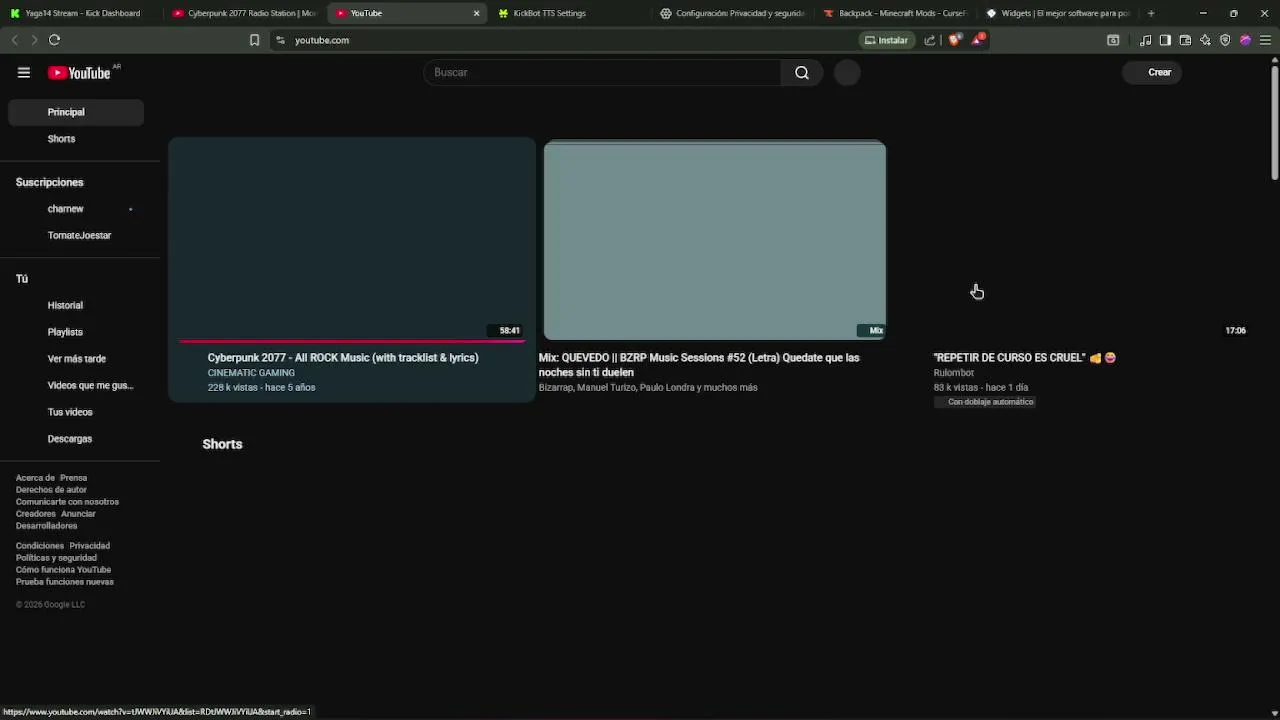This screenshot has height=720, width=1280.
Task: Open Descargas in the sidebar
Action: click(76, 439)
